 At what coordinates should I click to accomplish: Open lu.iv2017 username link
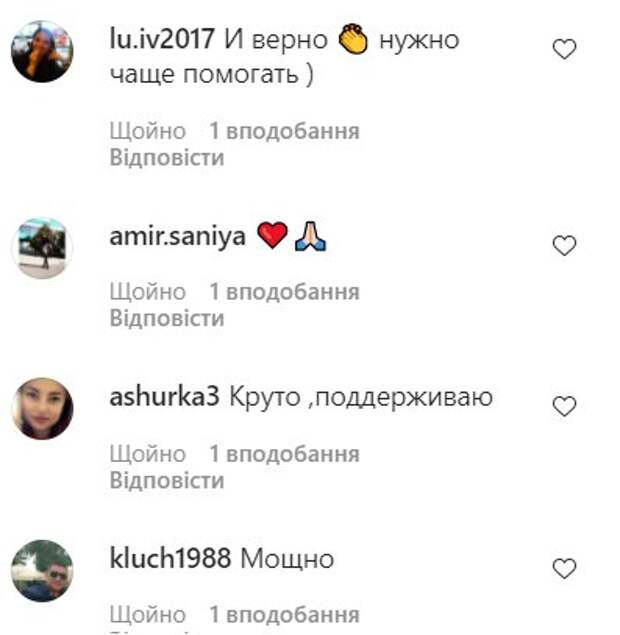click(162, 39)
